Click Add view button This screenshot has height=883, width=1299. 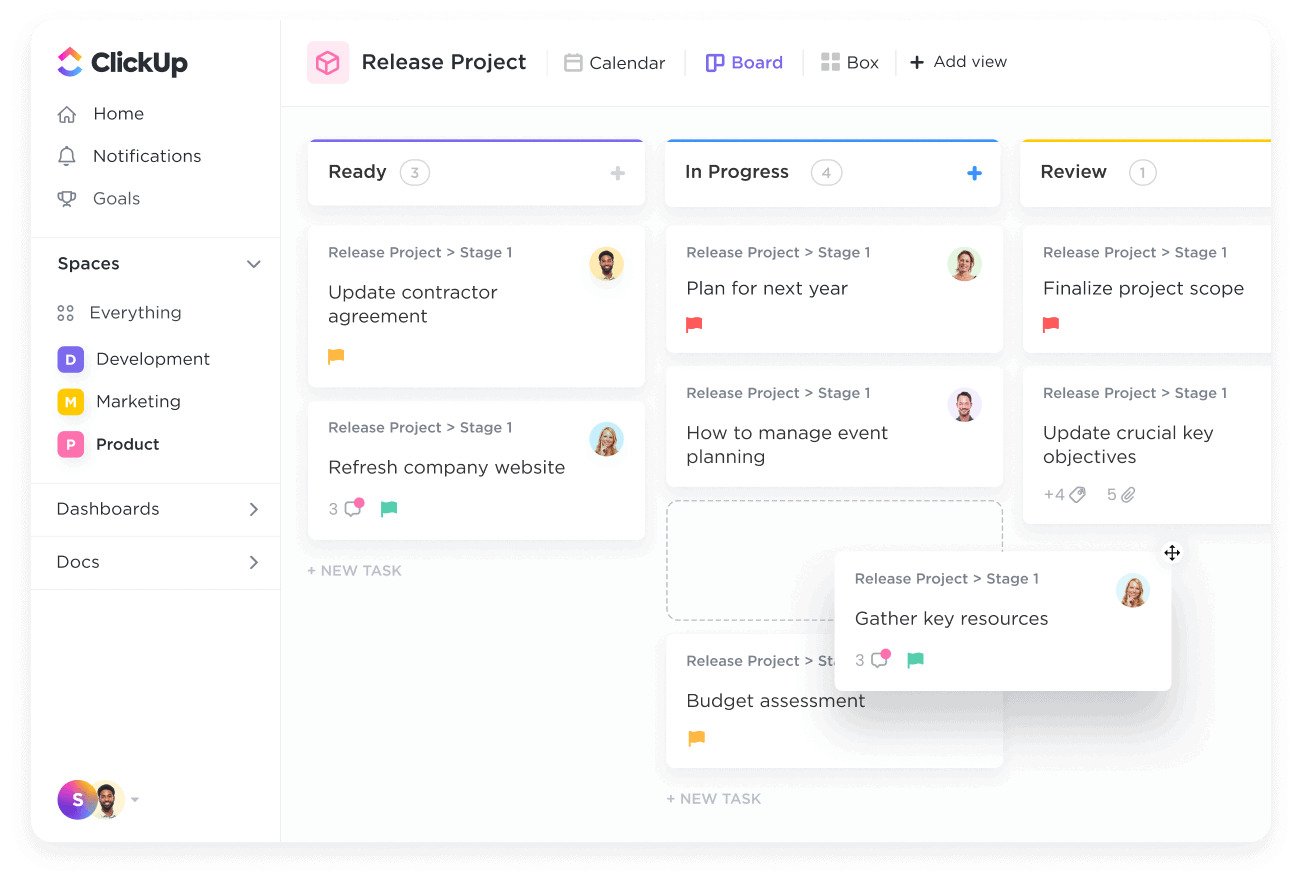point(958,62)
